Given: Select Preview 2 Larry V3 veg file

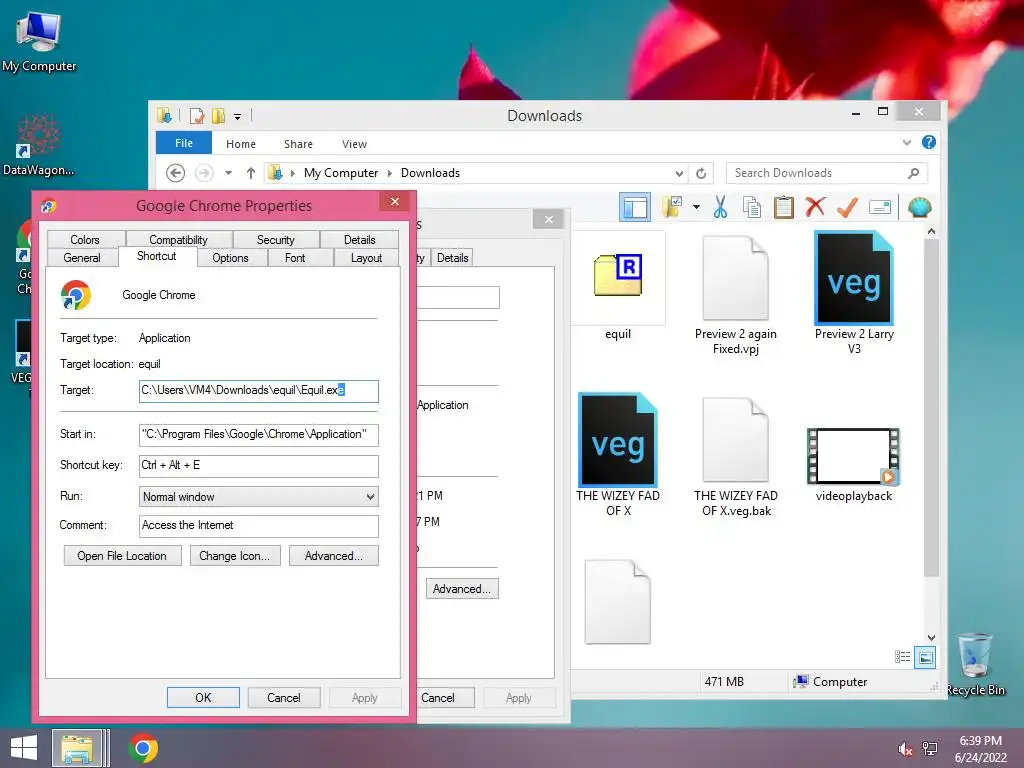Looking at the screenshot, I should pyautogui.click(x=854, y=294).
